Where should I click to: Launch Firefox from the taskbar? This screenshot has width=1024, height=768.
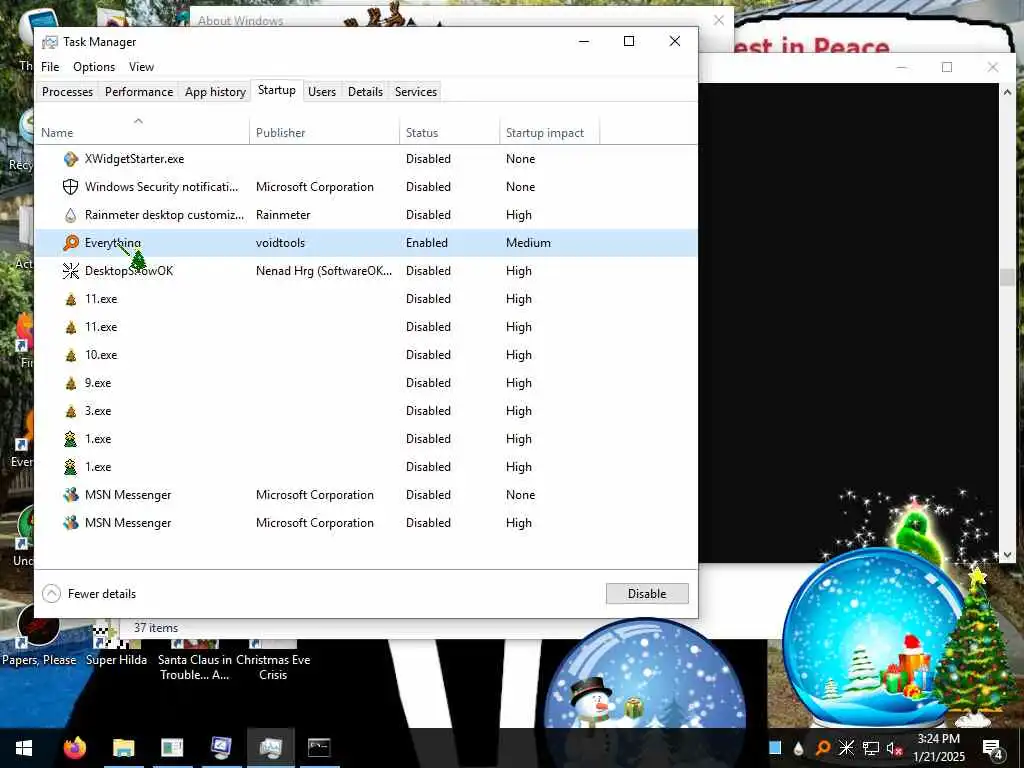tap(74, 748)
